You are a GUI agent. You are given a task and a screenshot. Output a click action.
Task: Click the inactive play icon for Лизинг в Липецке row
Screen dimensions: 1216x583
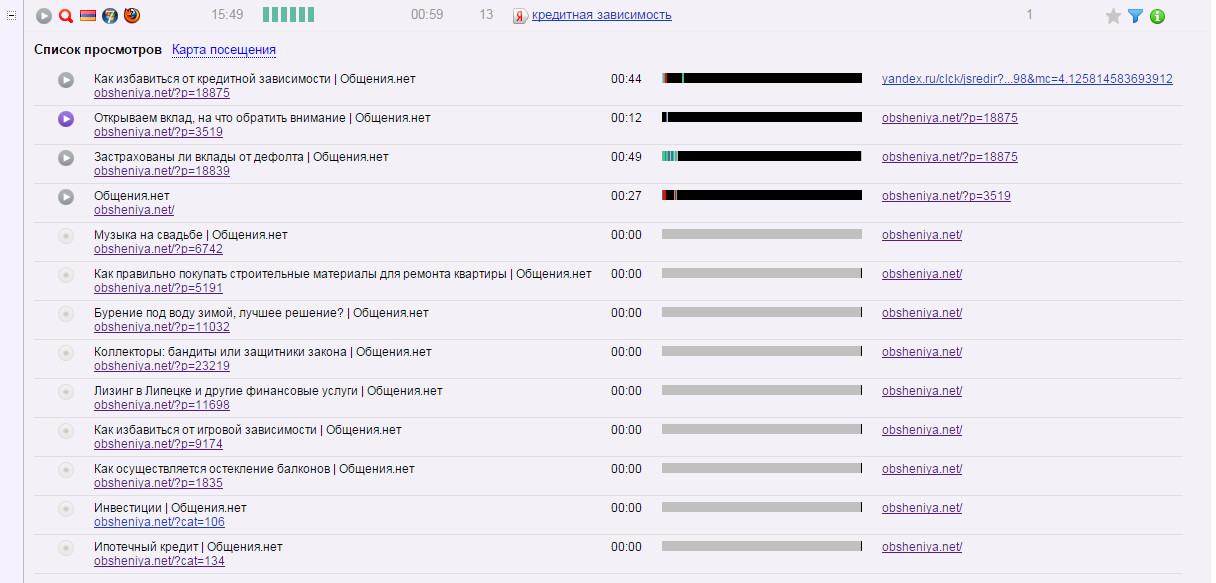(x=66, y=392)
